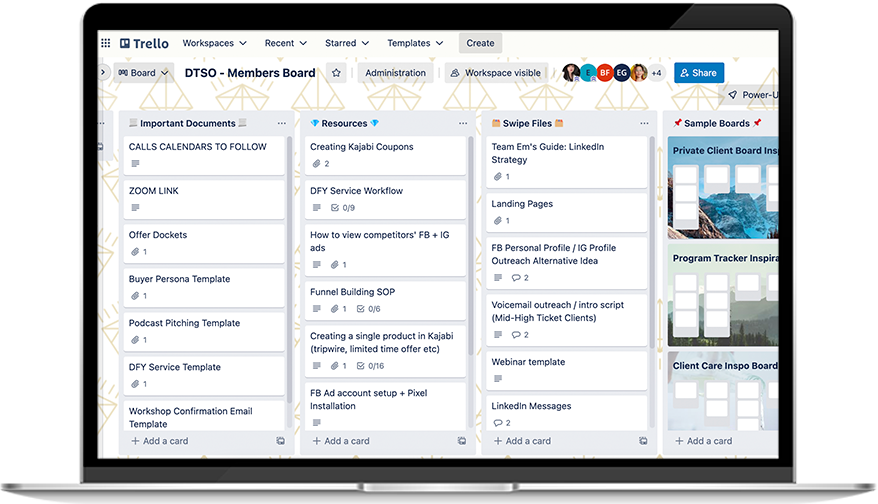Viewport: 878px width, 504px height.
Task: Open the teal E member avatar
Action: 588,73
